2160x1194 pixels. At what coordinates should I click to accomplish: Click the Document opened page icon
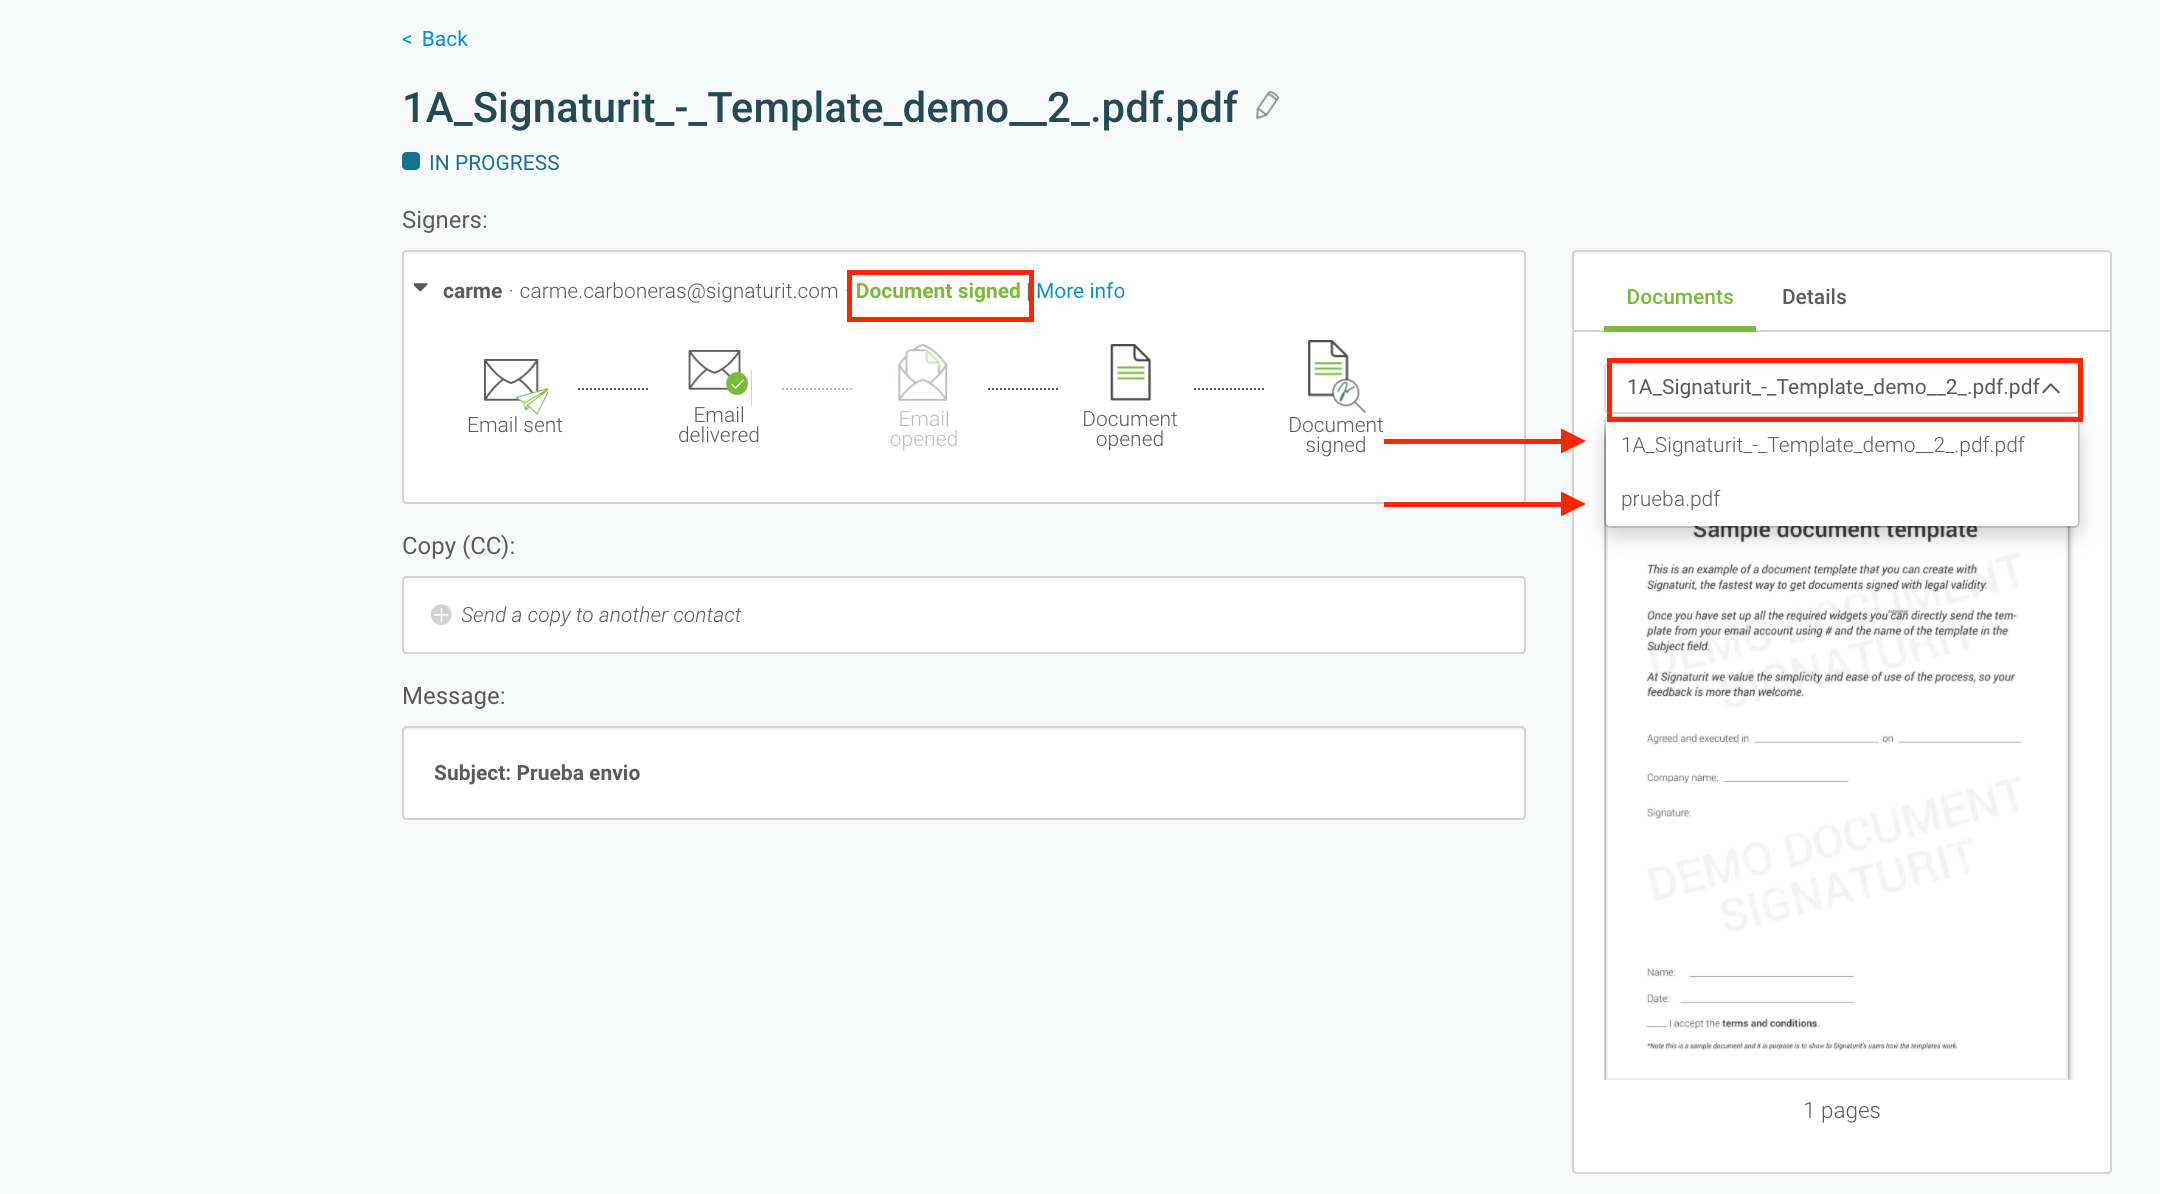coord(1130,372)
